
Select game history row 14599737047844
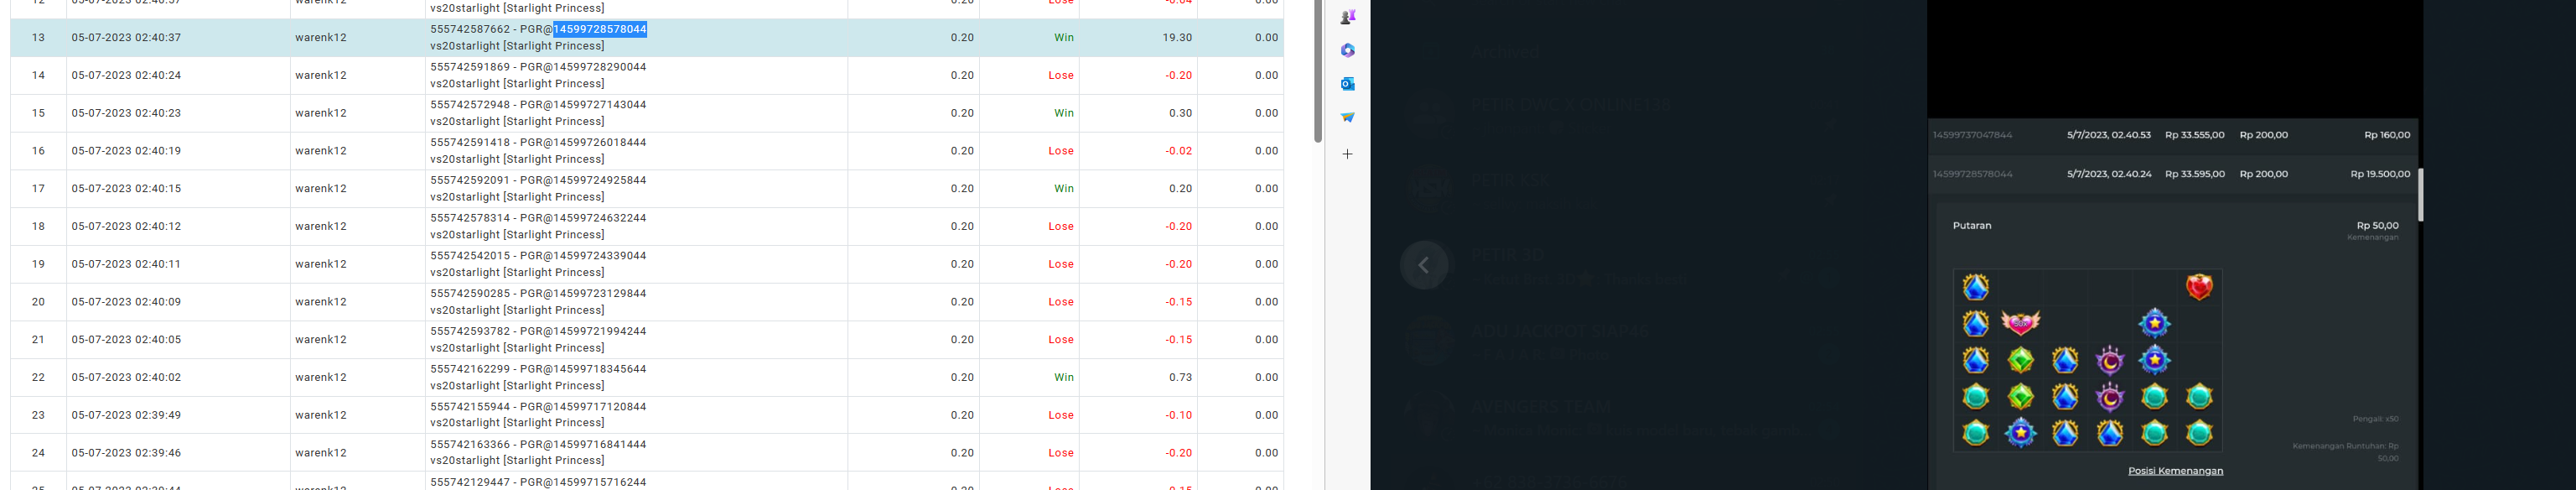pos(2173,135)
